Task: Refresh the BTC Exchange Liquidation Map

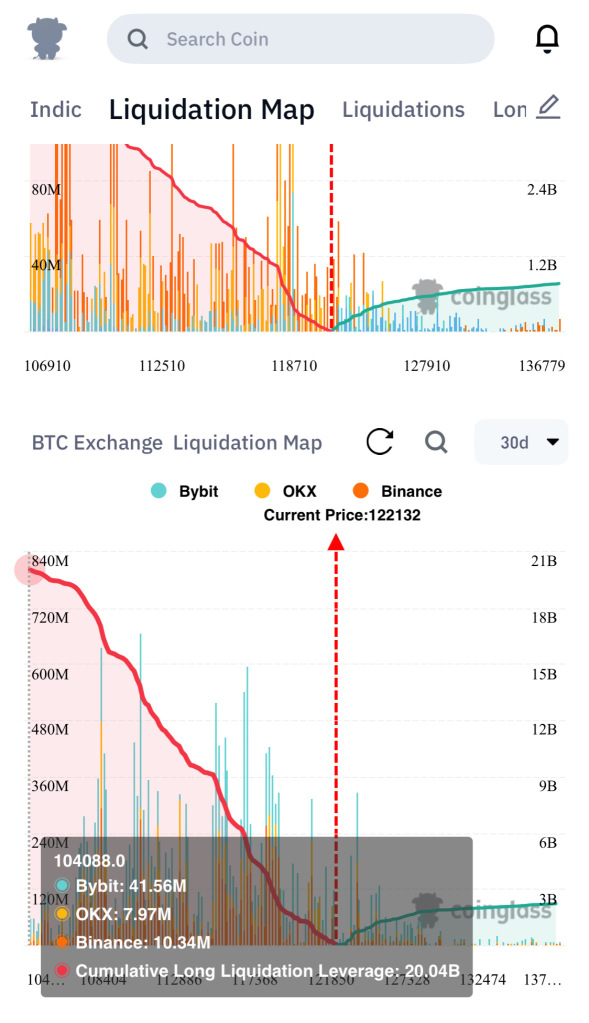Action: point(380,442)
